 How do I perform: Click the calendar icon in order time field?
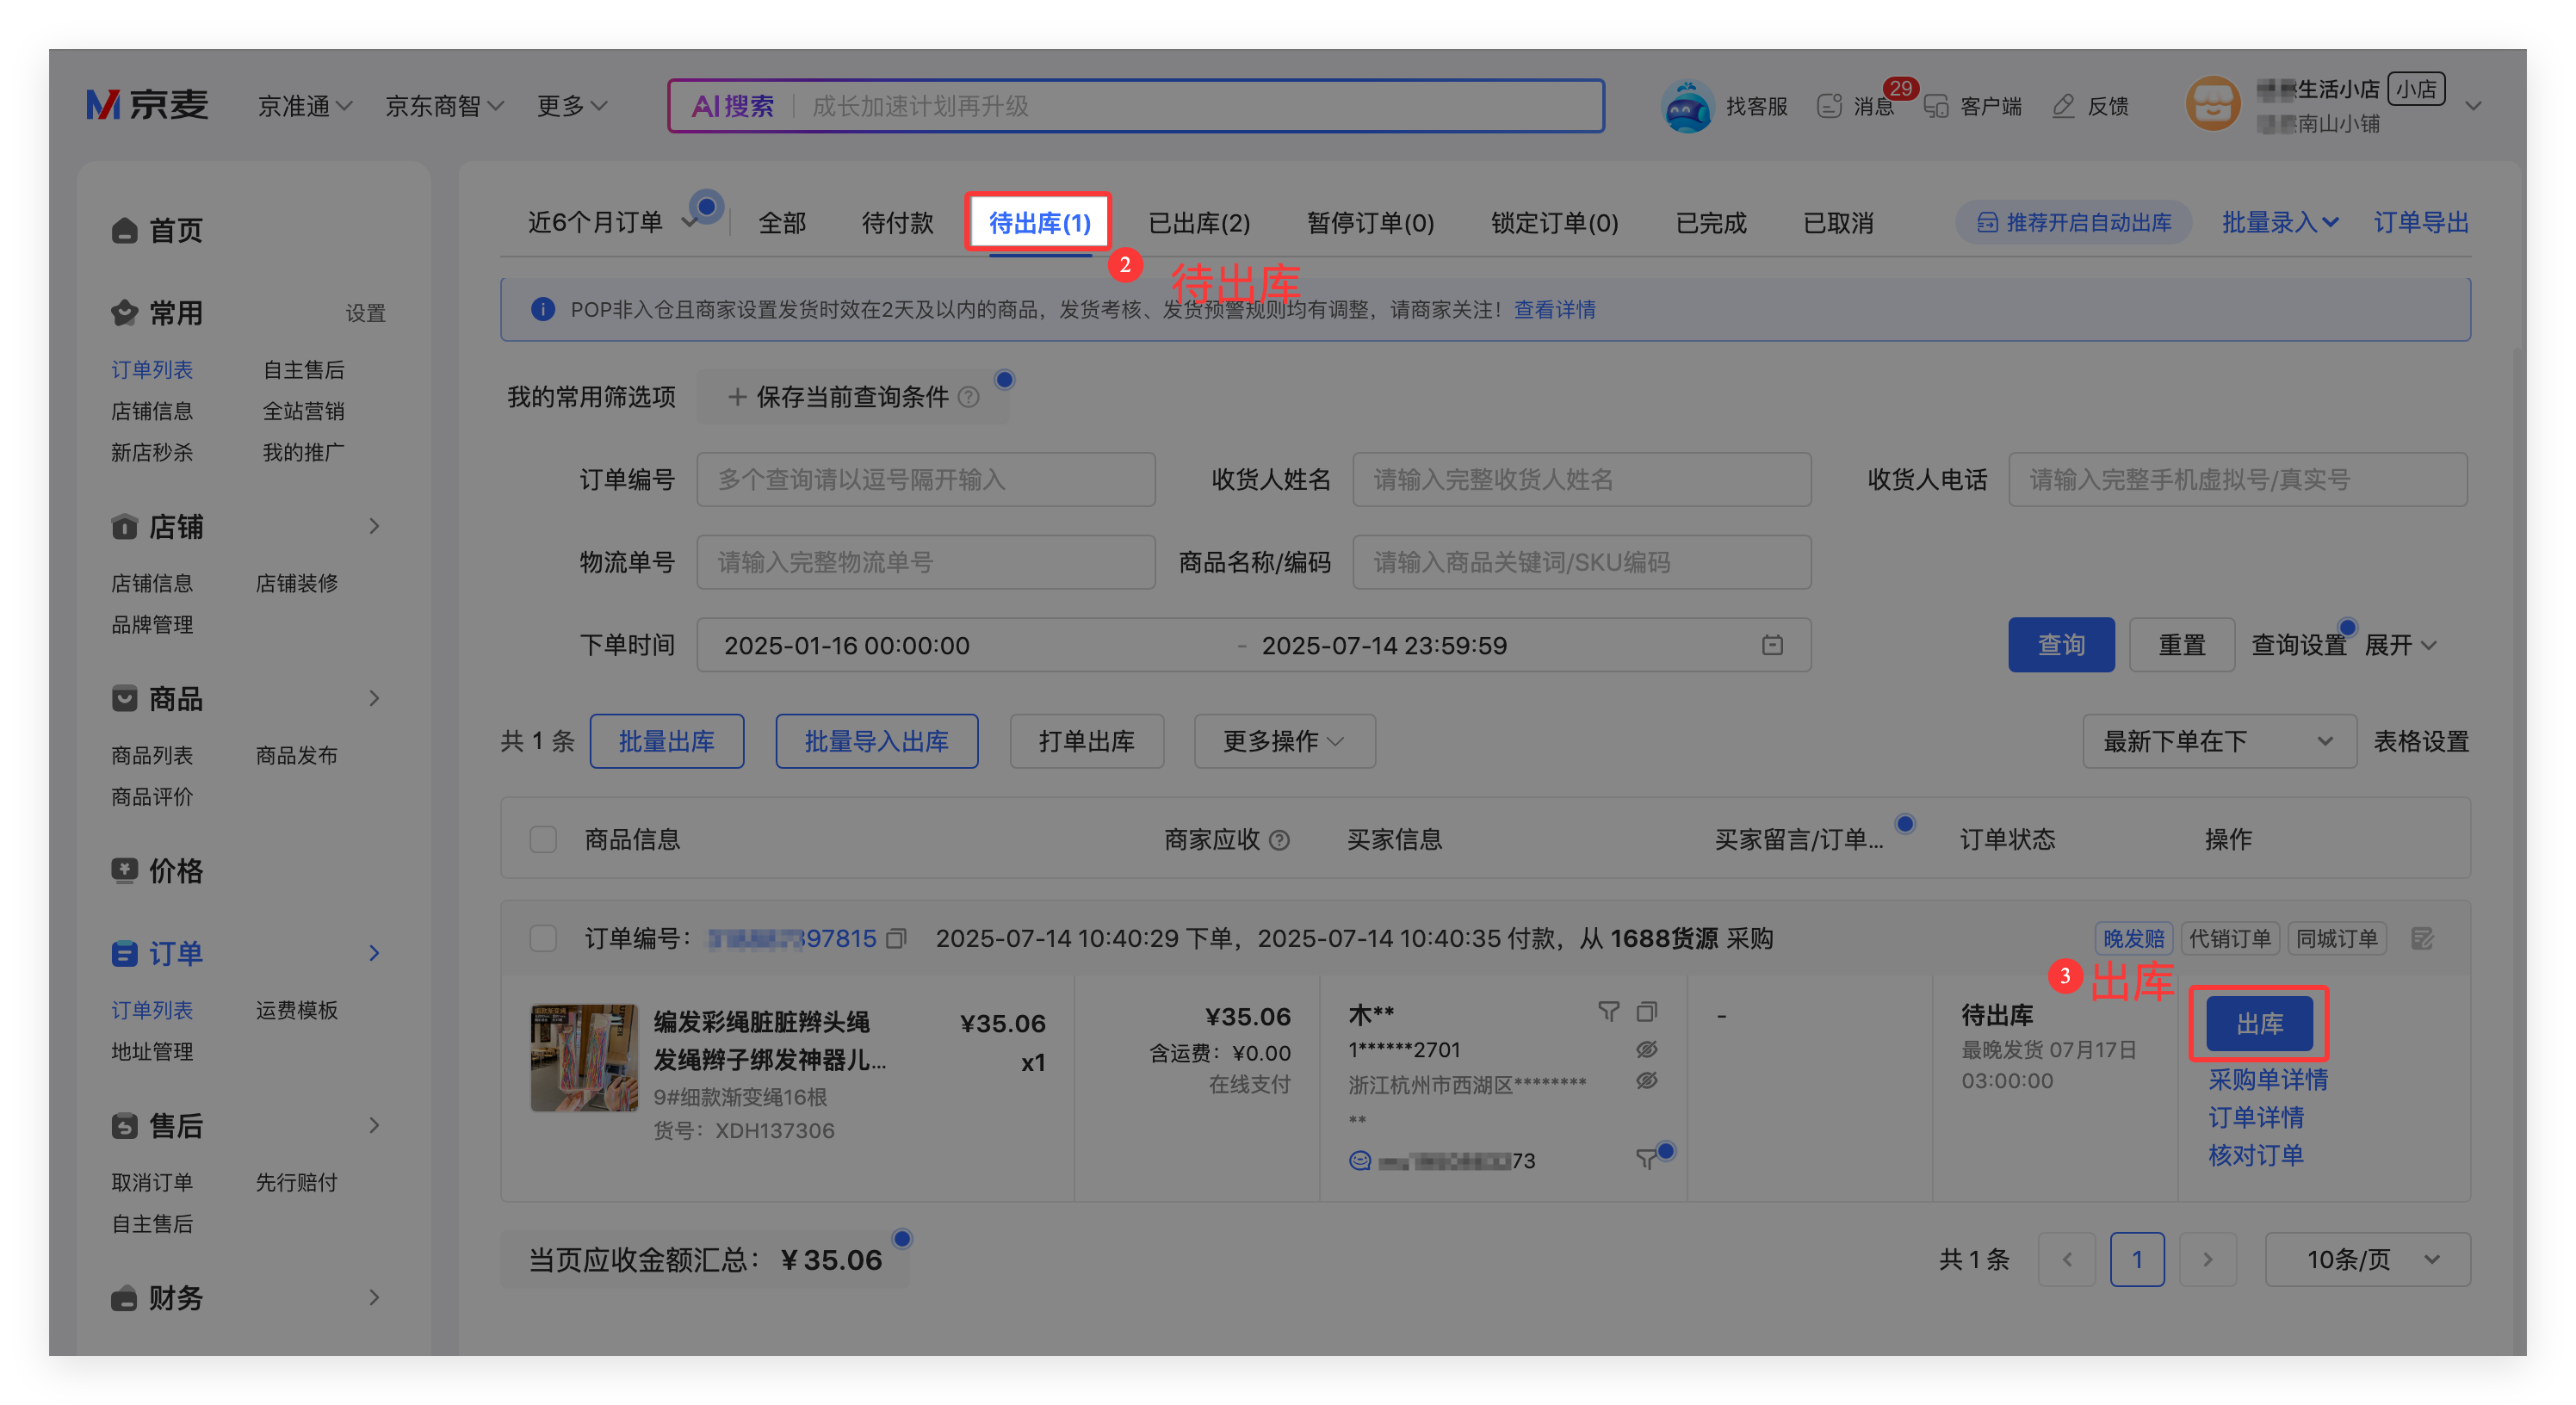(1772, 645)
